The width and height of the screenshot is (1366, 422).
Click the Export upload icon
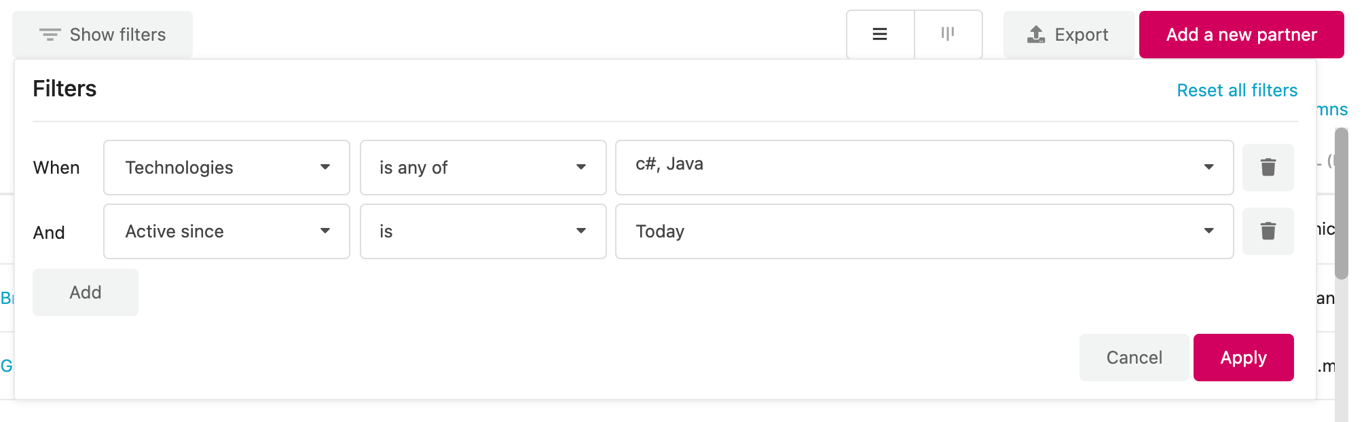pyautogui.click(x=1036, y=35)
